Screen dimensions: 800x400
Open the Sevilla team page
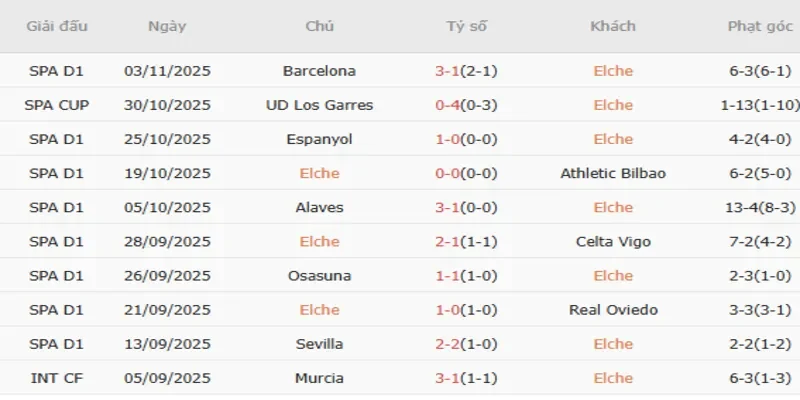(x=319, y=343)
